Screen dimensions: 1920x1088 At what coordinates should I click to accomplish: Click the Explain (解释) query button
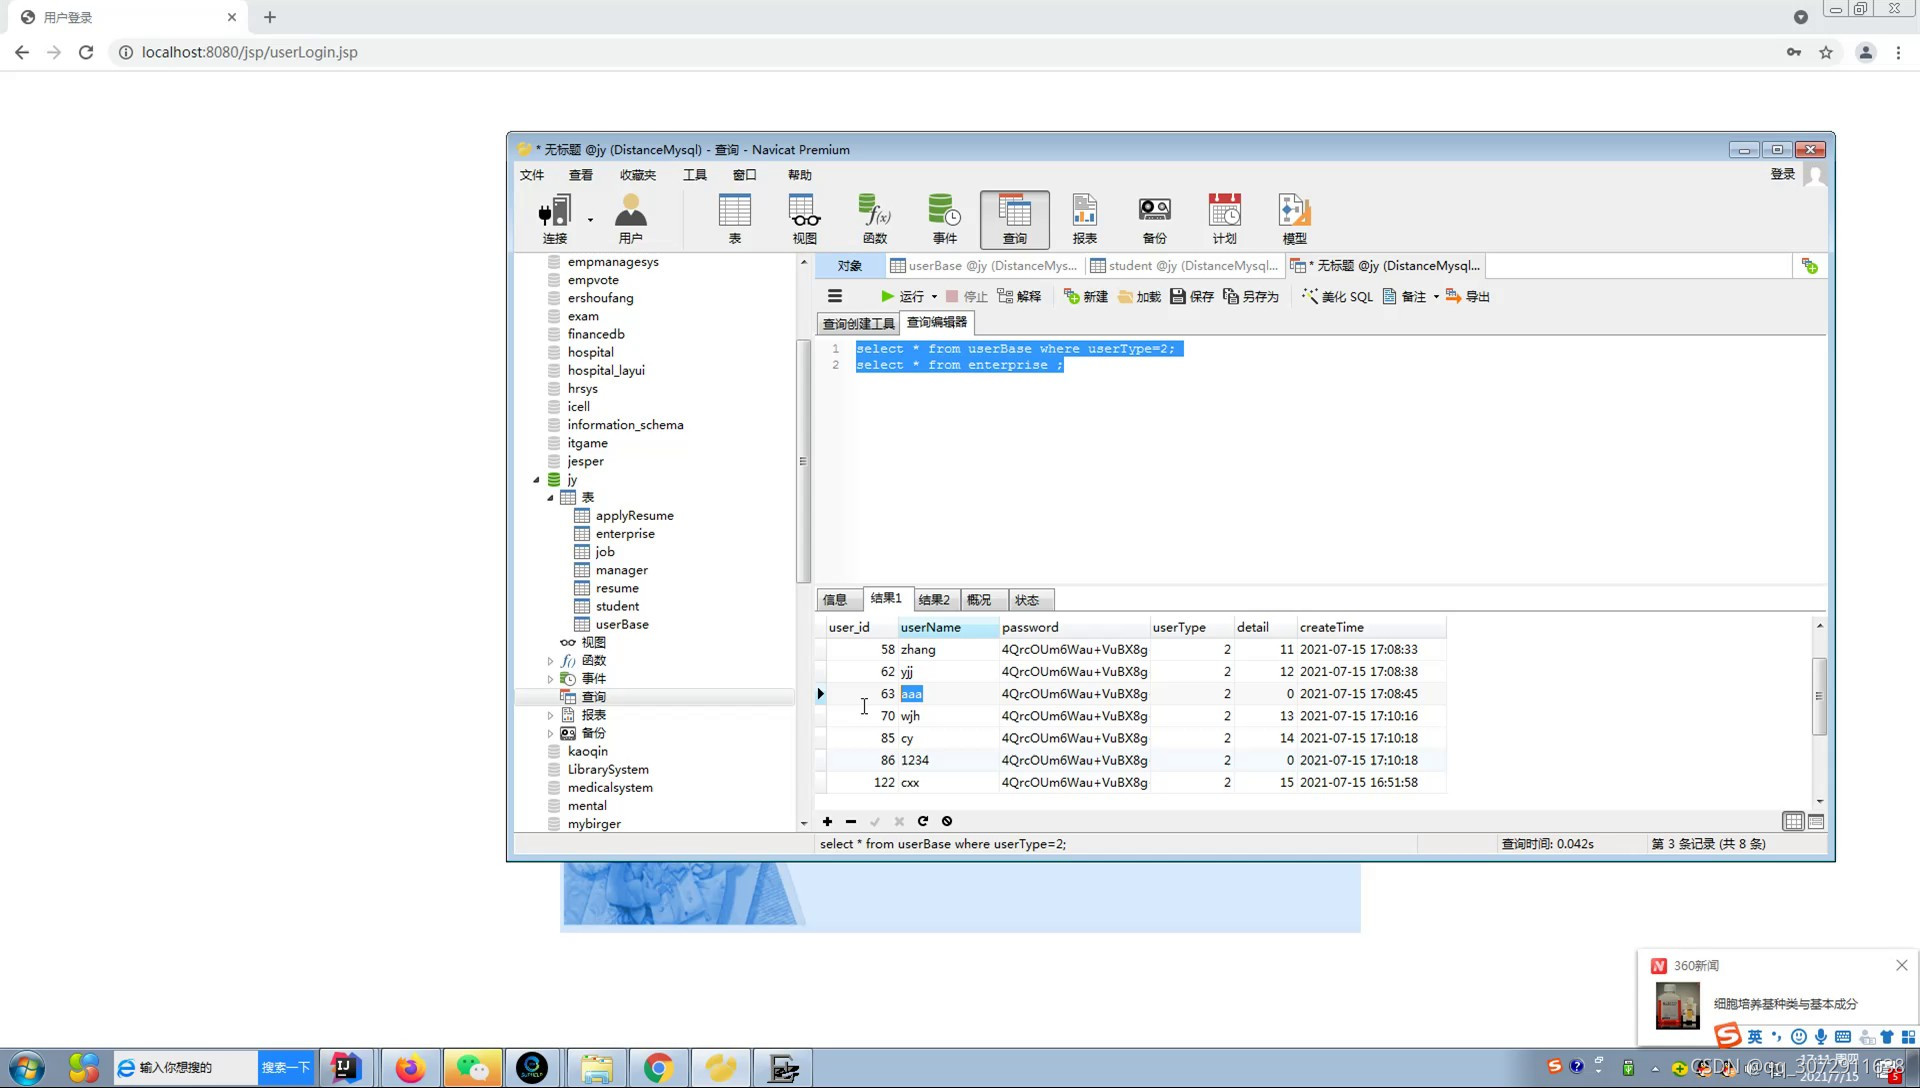point(1019,296)
